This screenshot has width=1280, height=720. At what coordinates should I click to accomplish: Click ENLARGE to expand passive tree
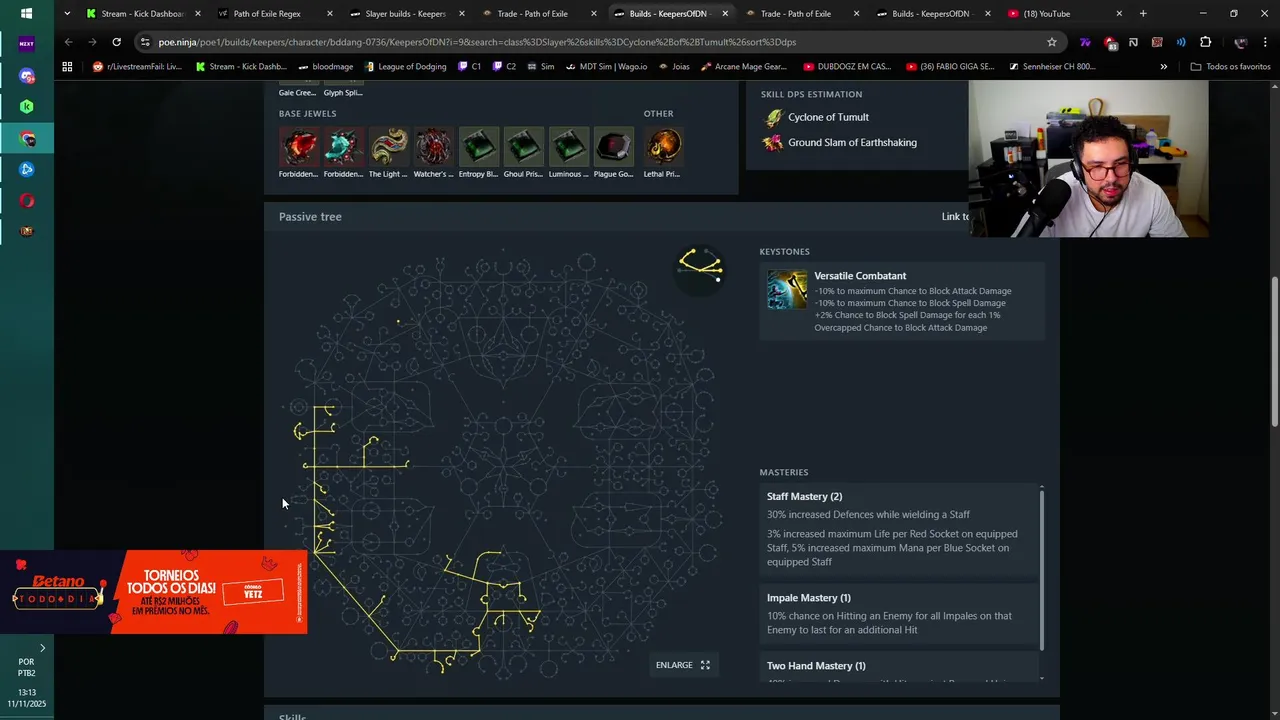click(683, 665)
